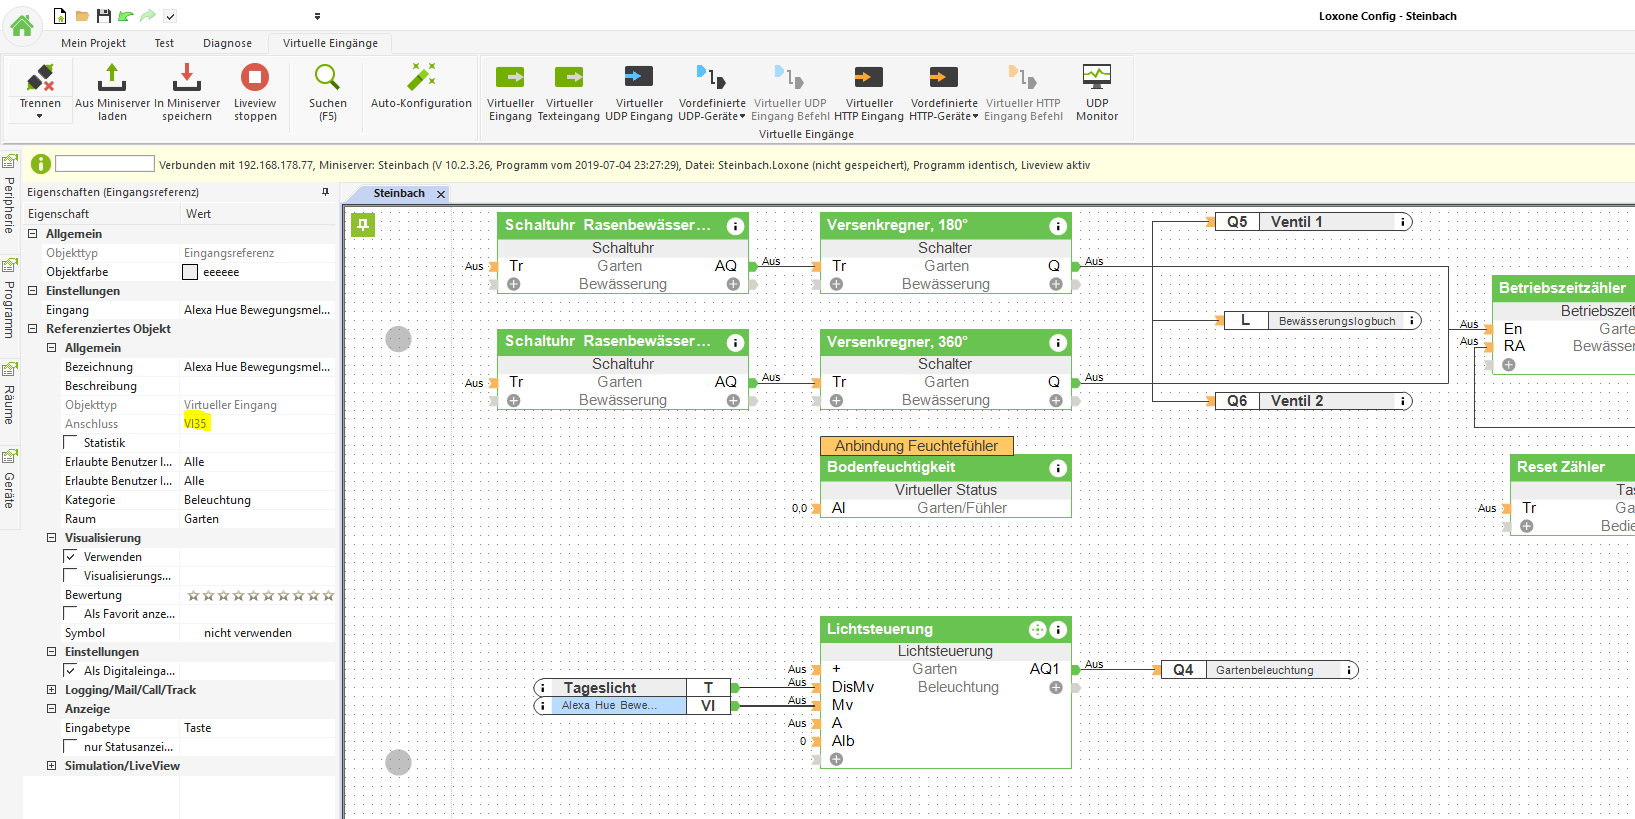Image resolution: width=1635 pixels, height=819 pixels.
Task: Open the Suchen (F5) search tool
Action: click(327, 78)
